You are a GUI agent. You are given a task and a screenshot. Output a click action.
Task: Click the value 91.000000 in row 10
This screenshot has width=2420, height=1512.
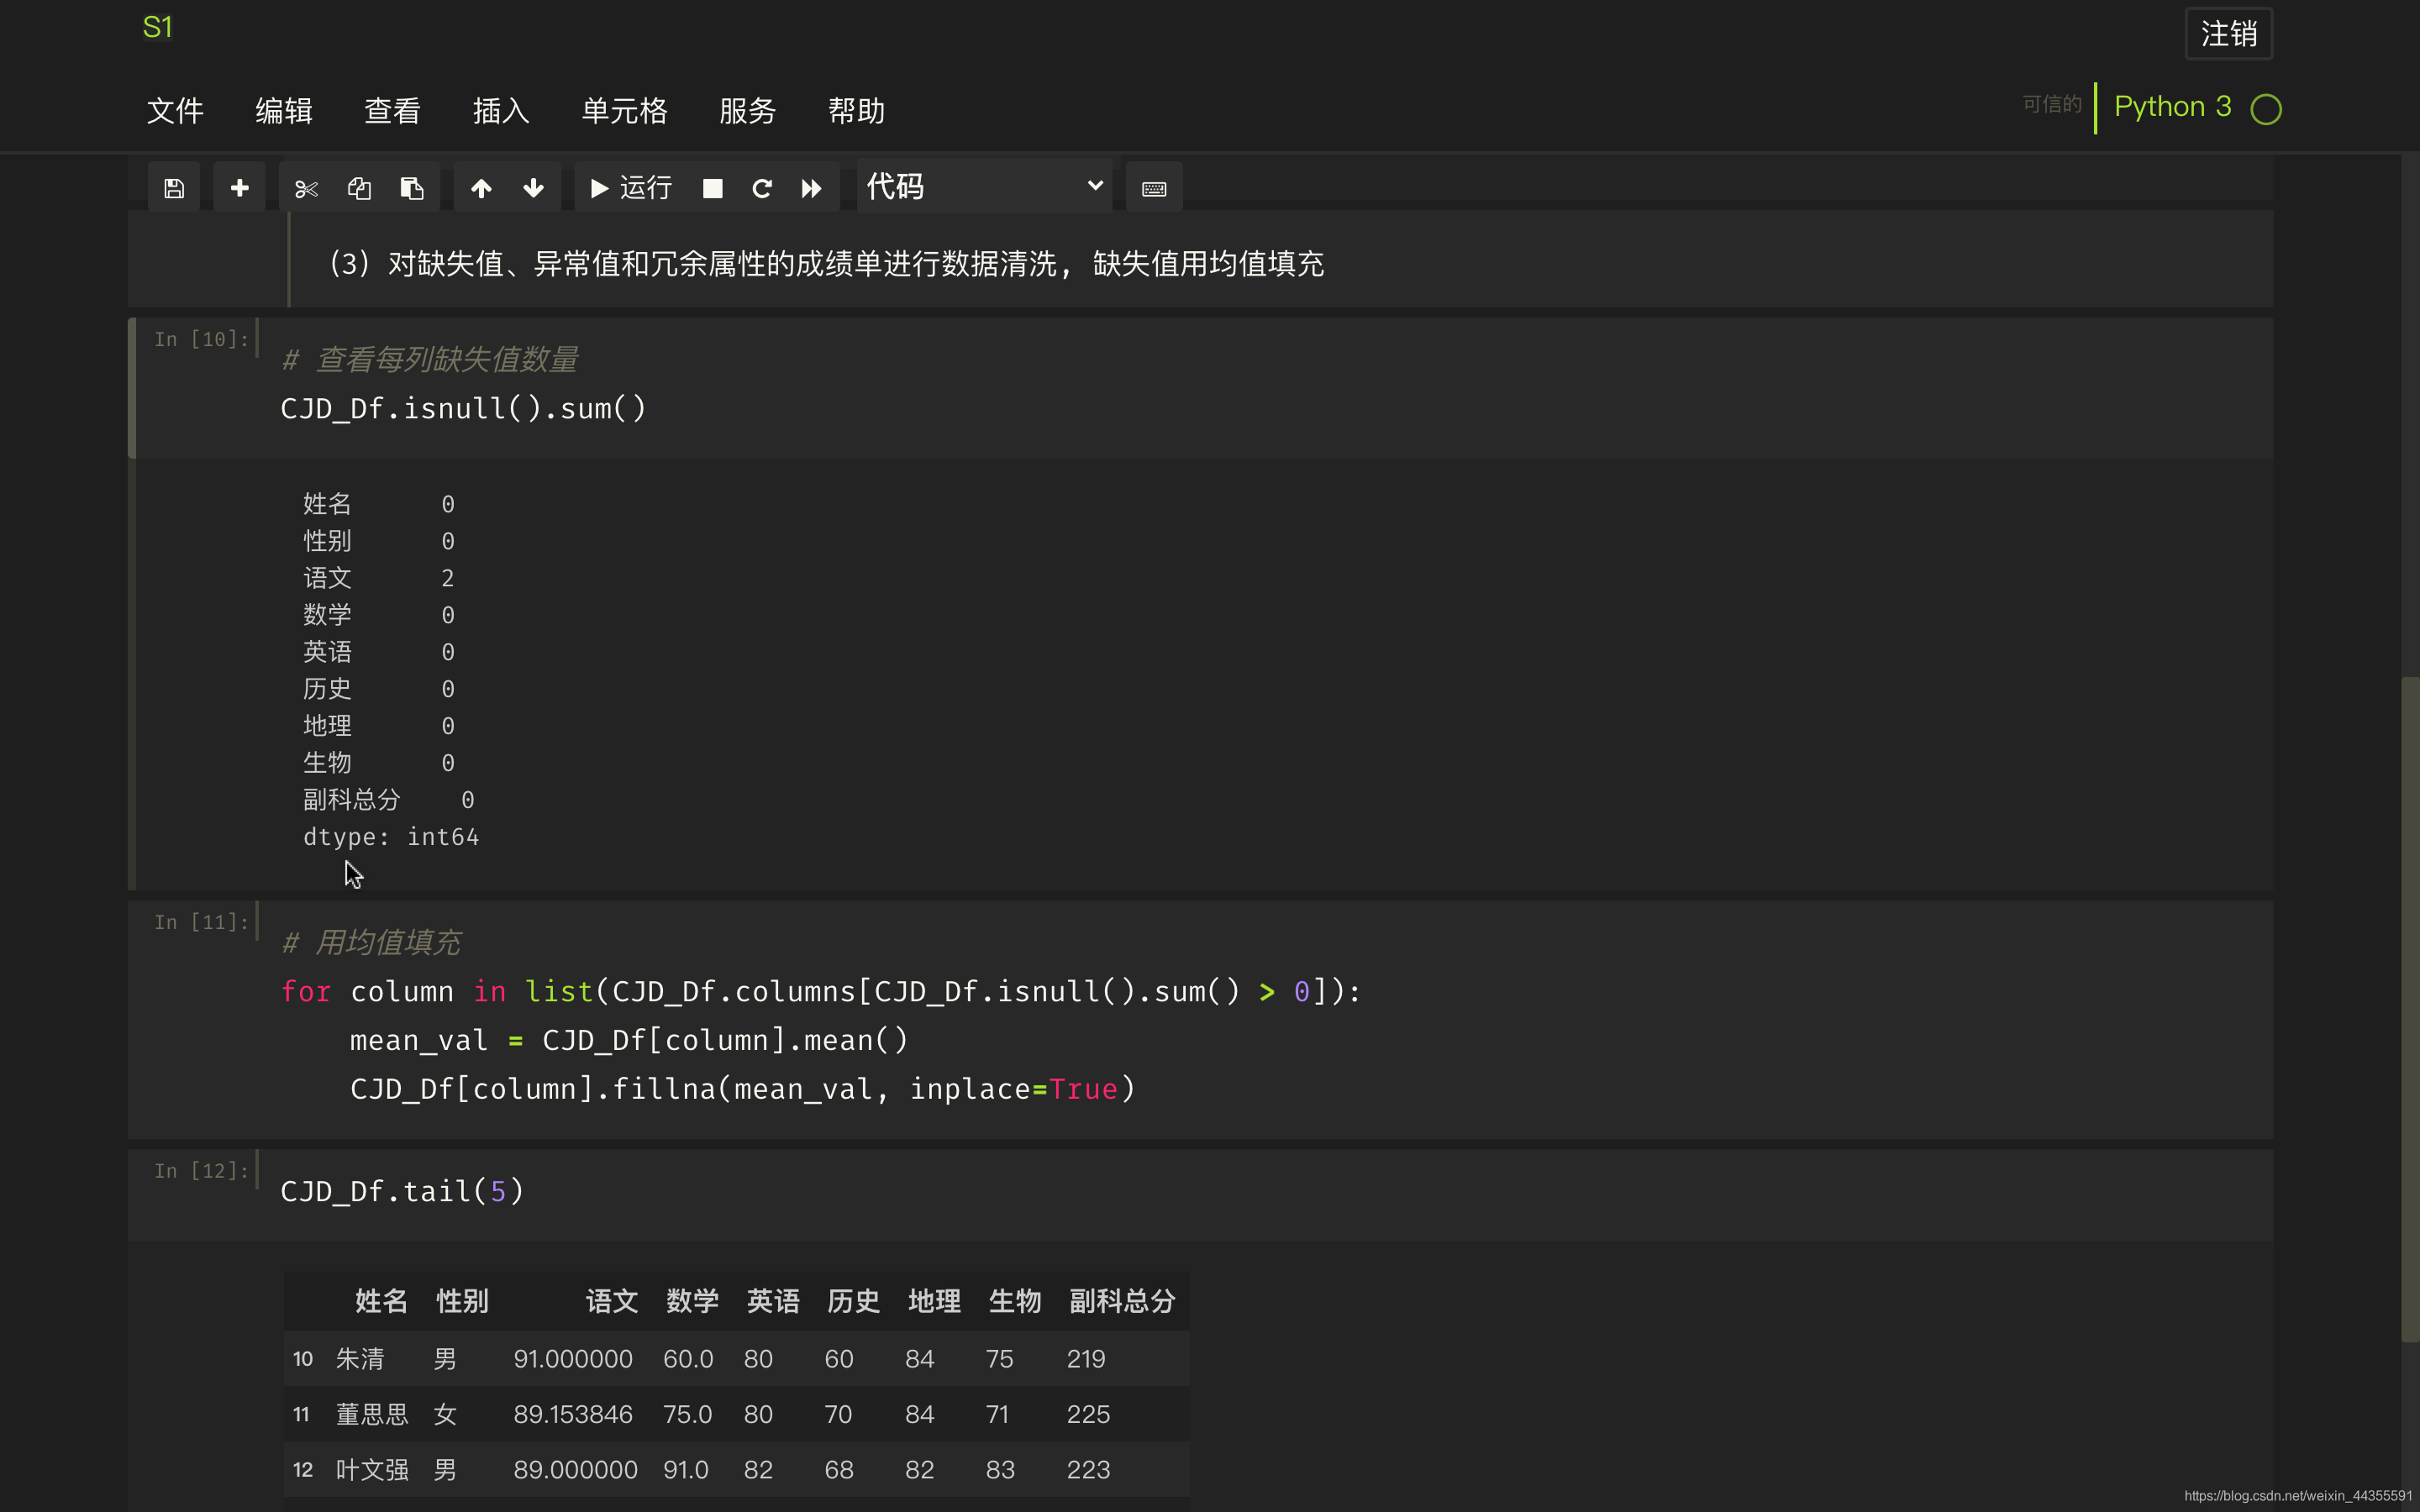click(x=573, y=1359)
